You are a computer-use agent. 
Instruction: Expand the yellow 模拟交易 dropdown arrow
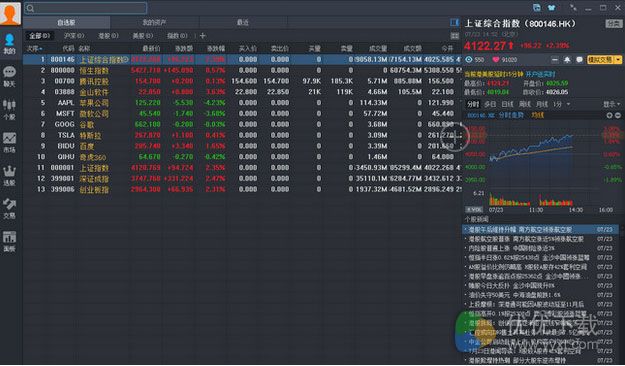click(618, 60)
